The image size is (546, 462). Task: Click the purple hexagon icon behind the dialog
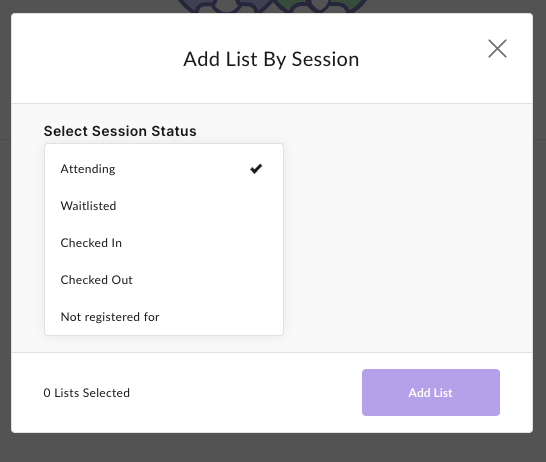tap(223, 6)
